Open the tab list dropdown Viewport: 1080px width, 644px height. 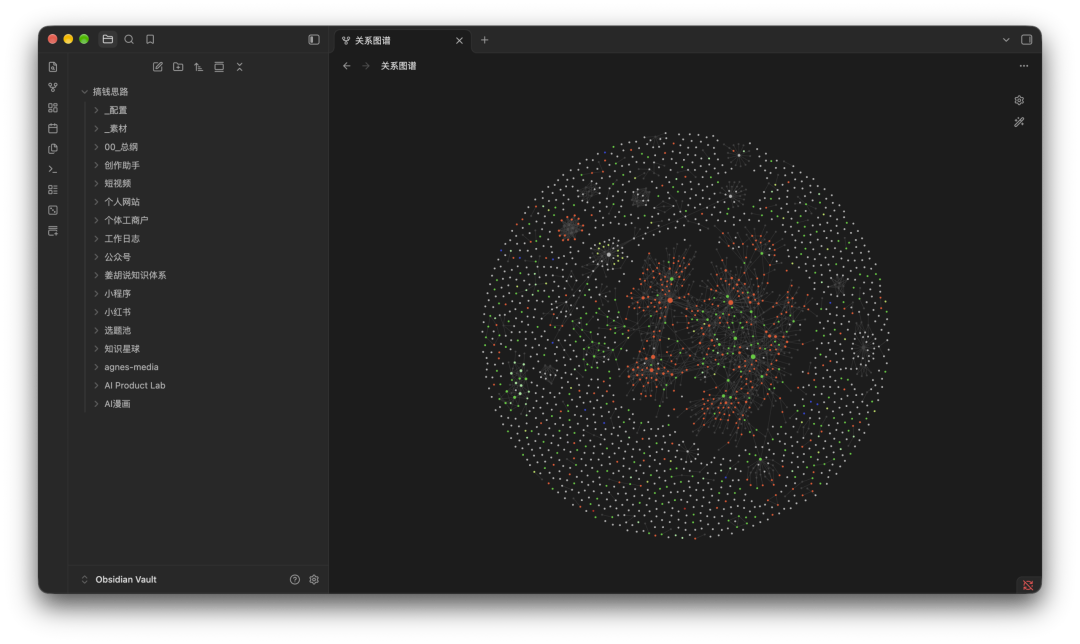pos(1006,40)
